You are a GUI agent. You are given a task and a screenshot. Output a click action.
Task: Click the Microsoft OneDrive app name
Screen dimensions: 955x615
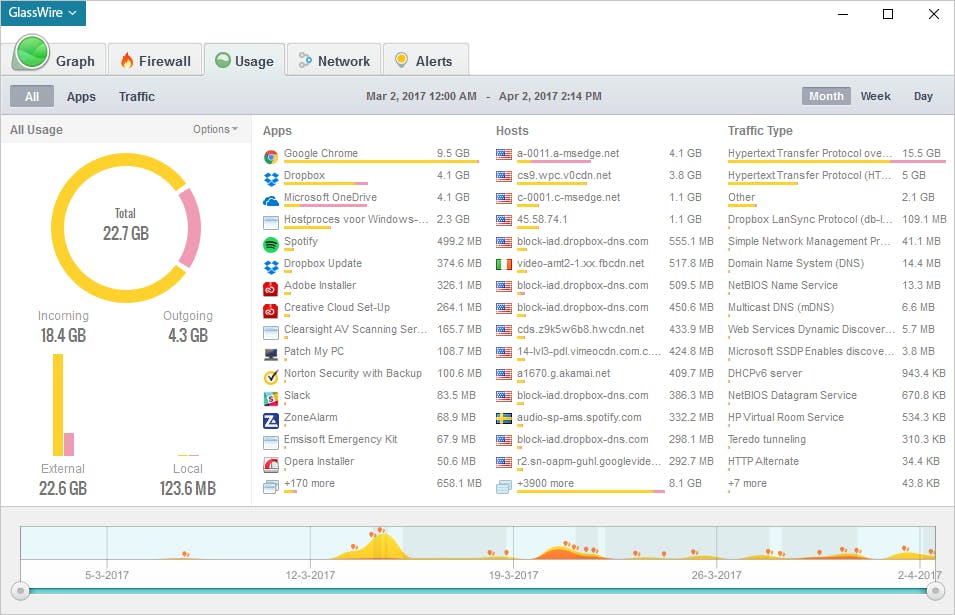(x=330, y=197)
